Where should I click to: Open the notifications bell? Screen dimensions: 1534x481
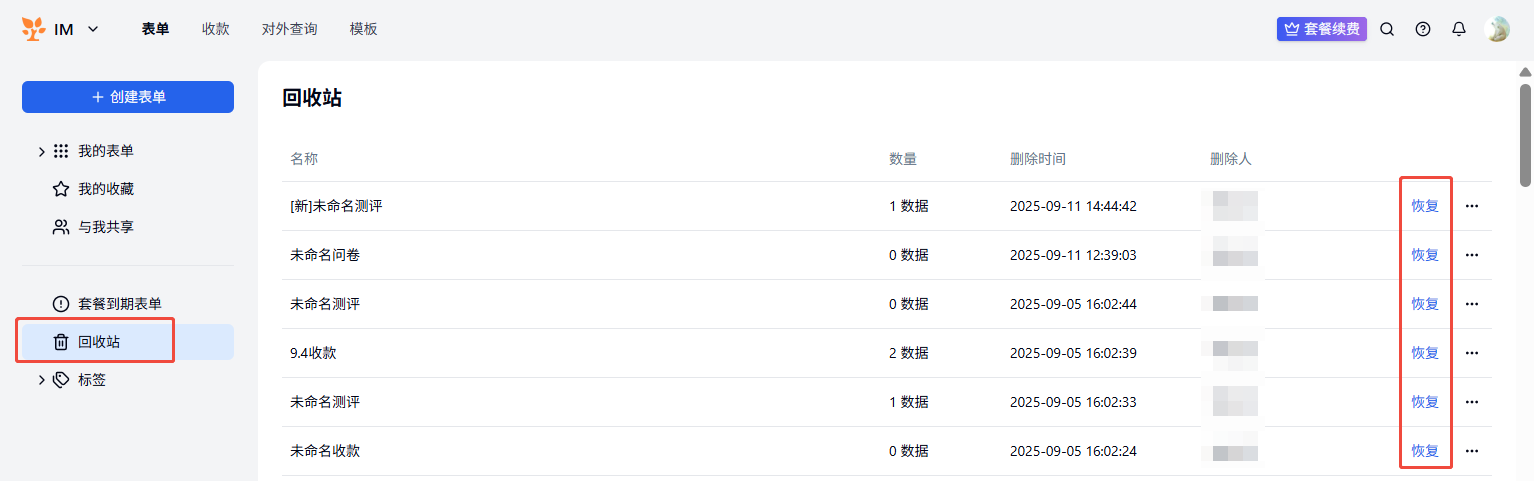1459,29
